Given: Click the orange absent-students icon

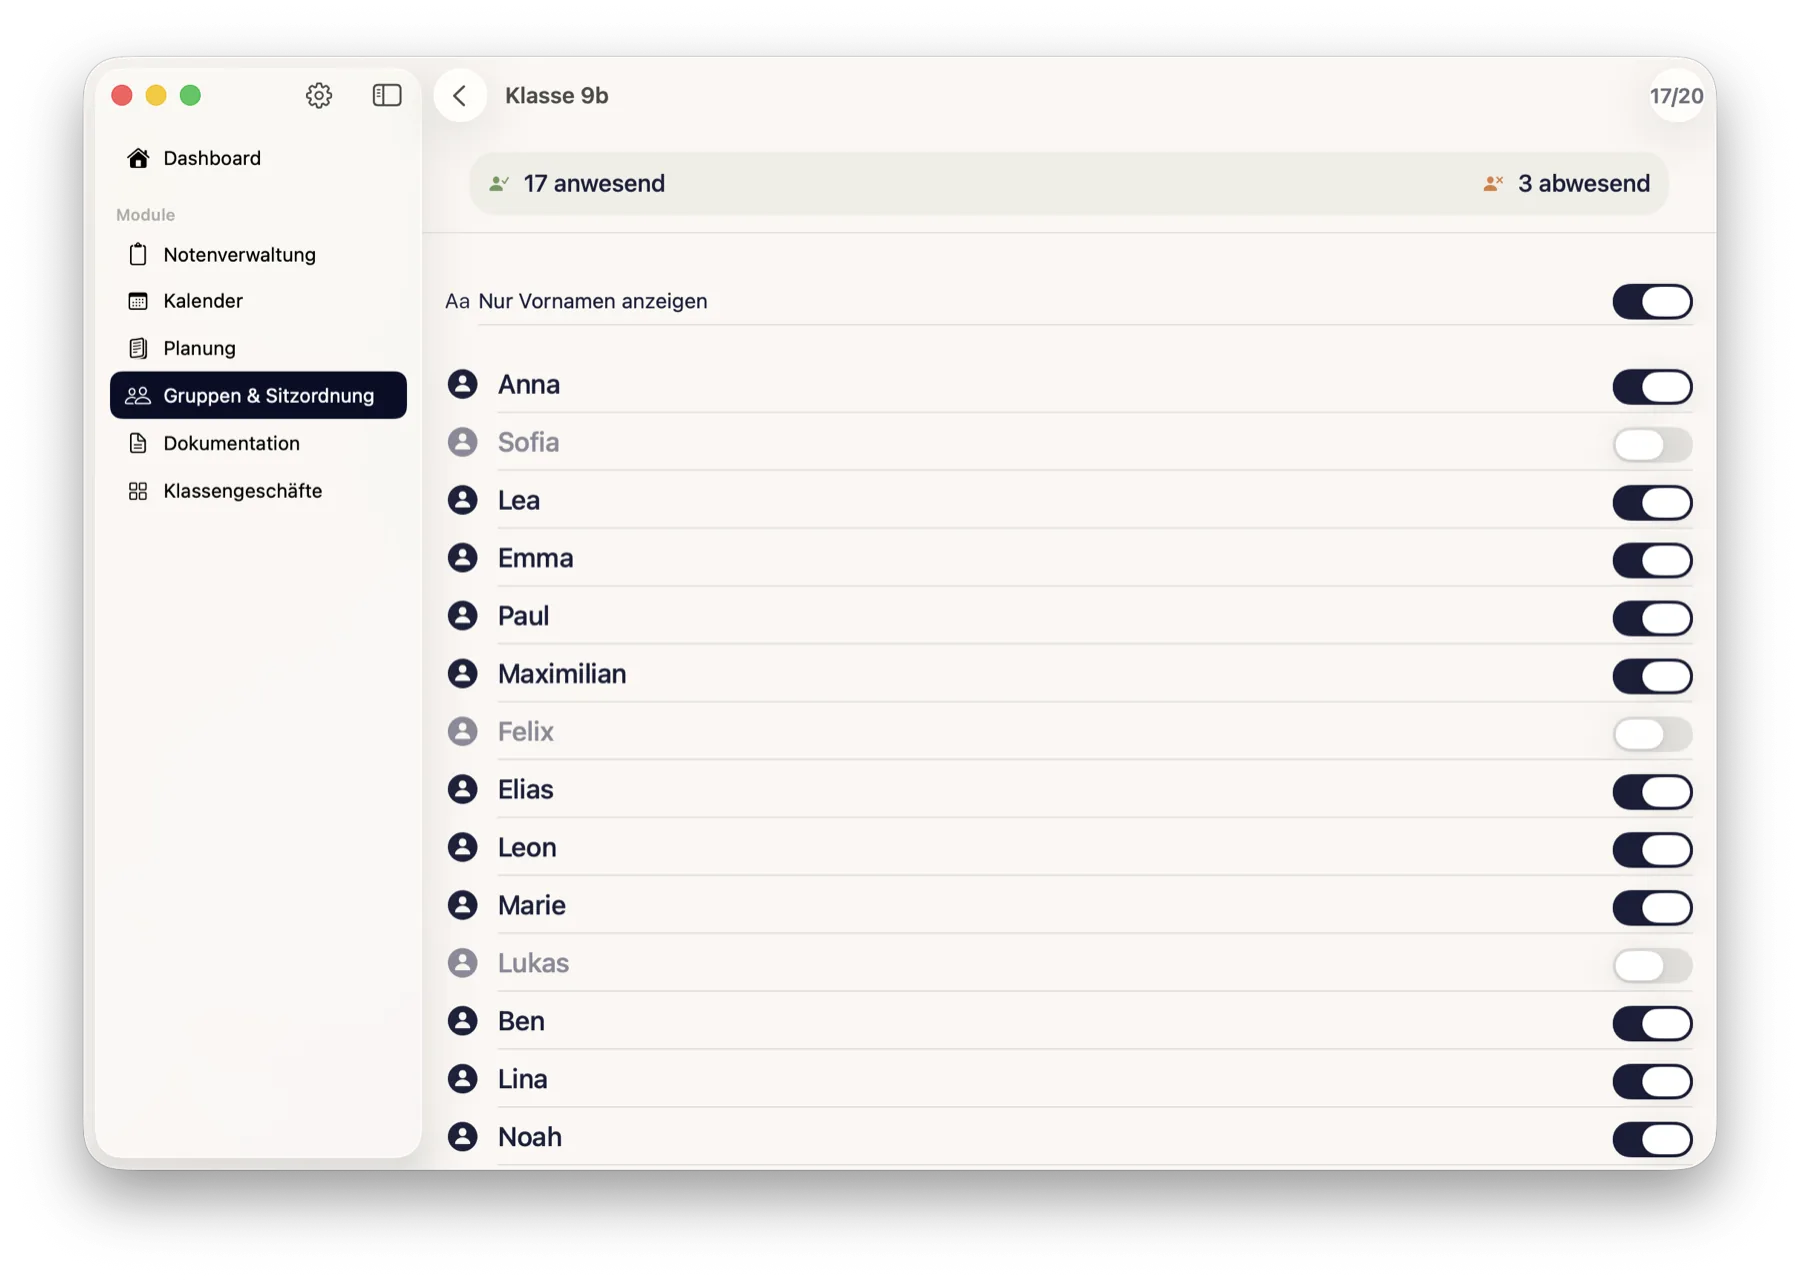Looking at the screenshot, I should click(1493, 183).
